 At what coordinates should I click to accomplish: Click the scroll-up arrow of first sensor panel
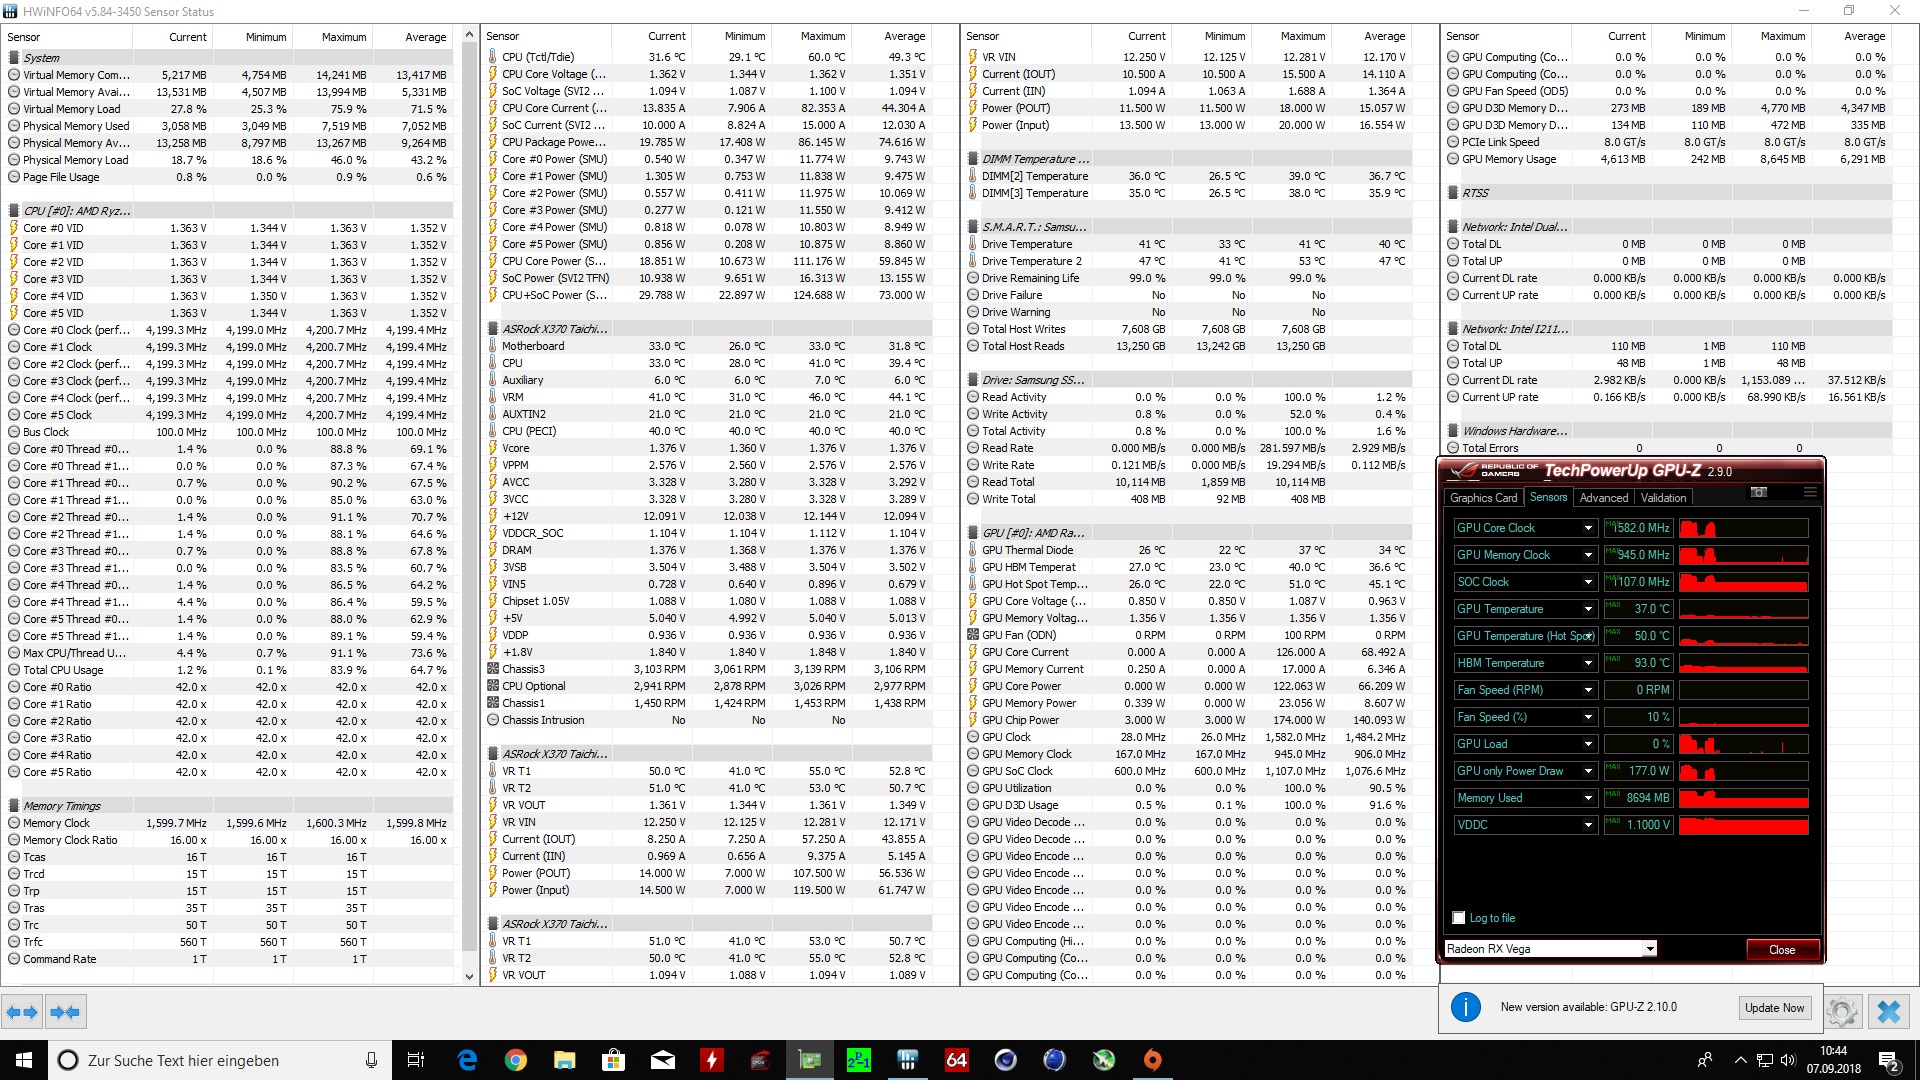(x=469, y=35)
